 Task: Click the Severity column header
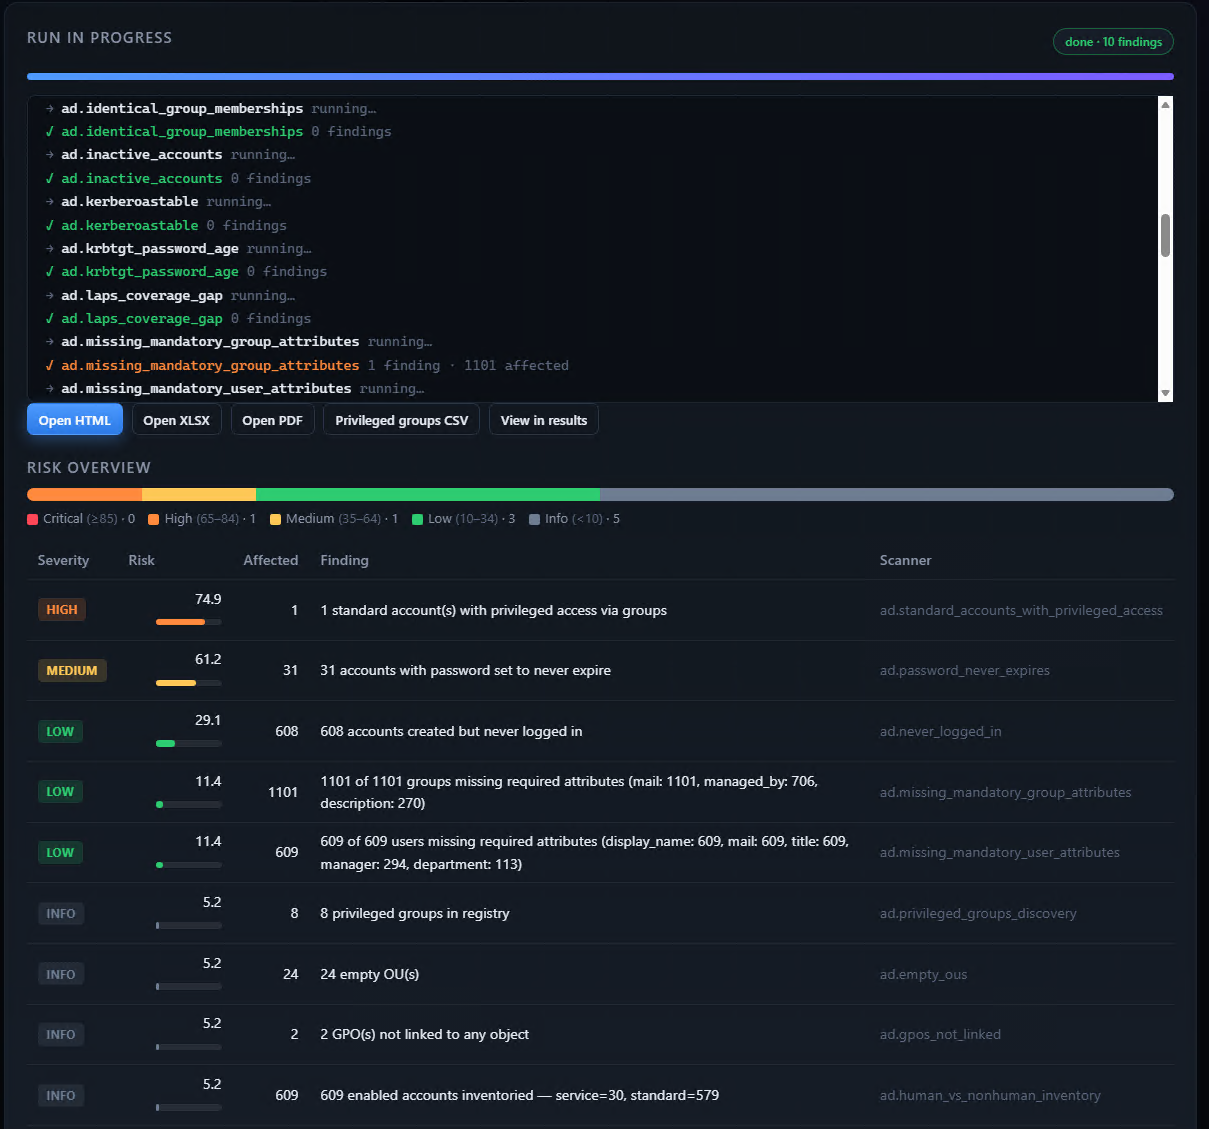click(63, 560)
